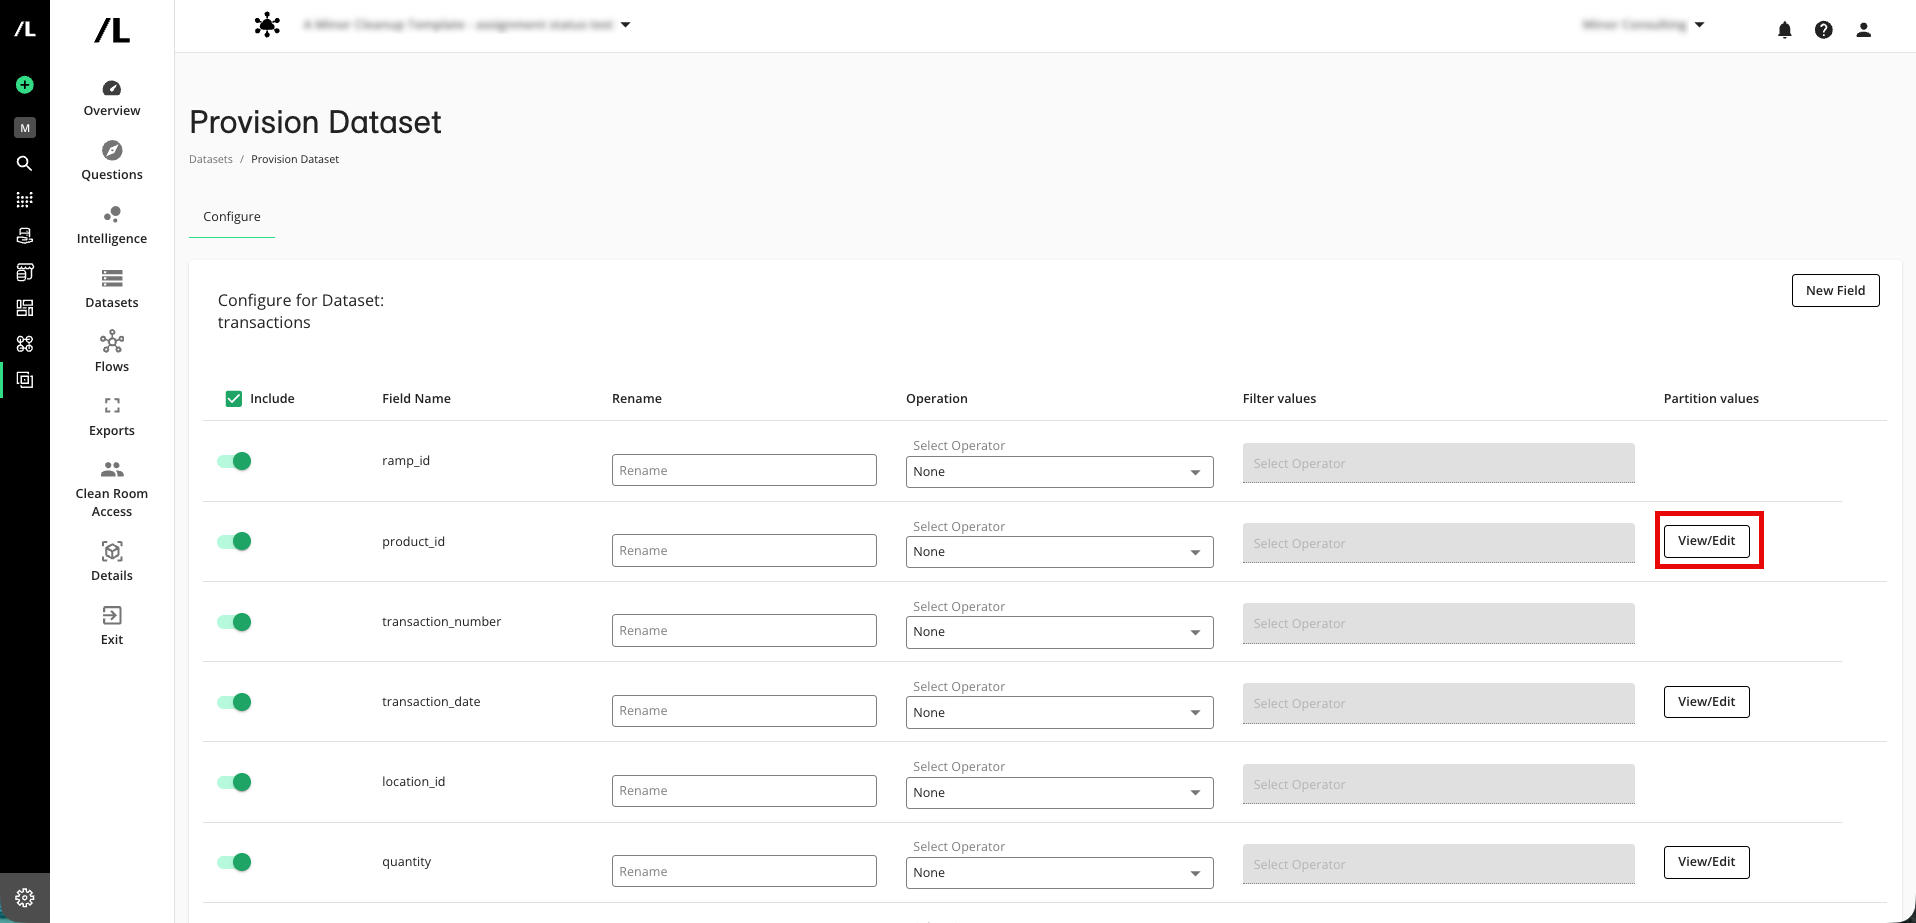Click View/Edit for product_id
The image size is (1916, 923).
point(1706,541)
